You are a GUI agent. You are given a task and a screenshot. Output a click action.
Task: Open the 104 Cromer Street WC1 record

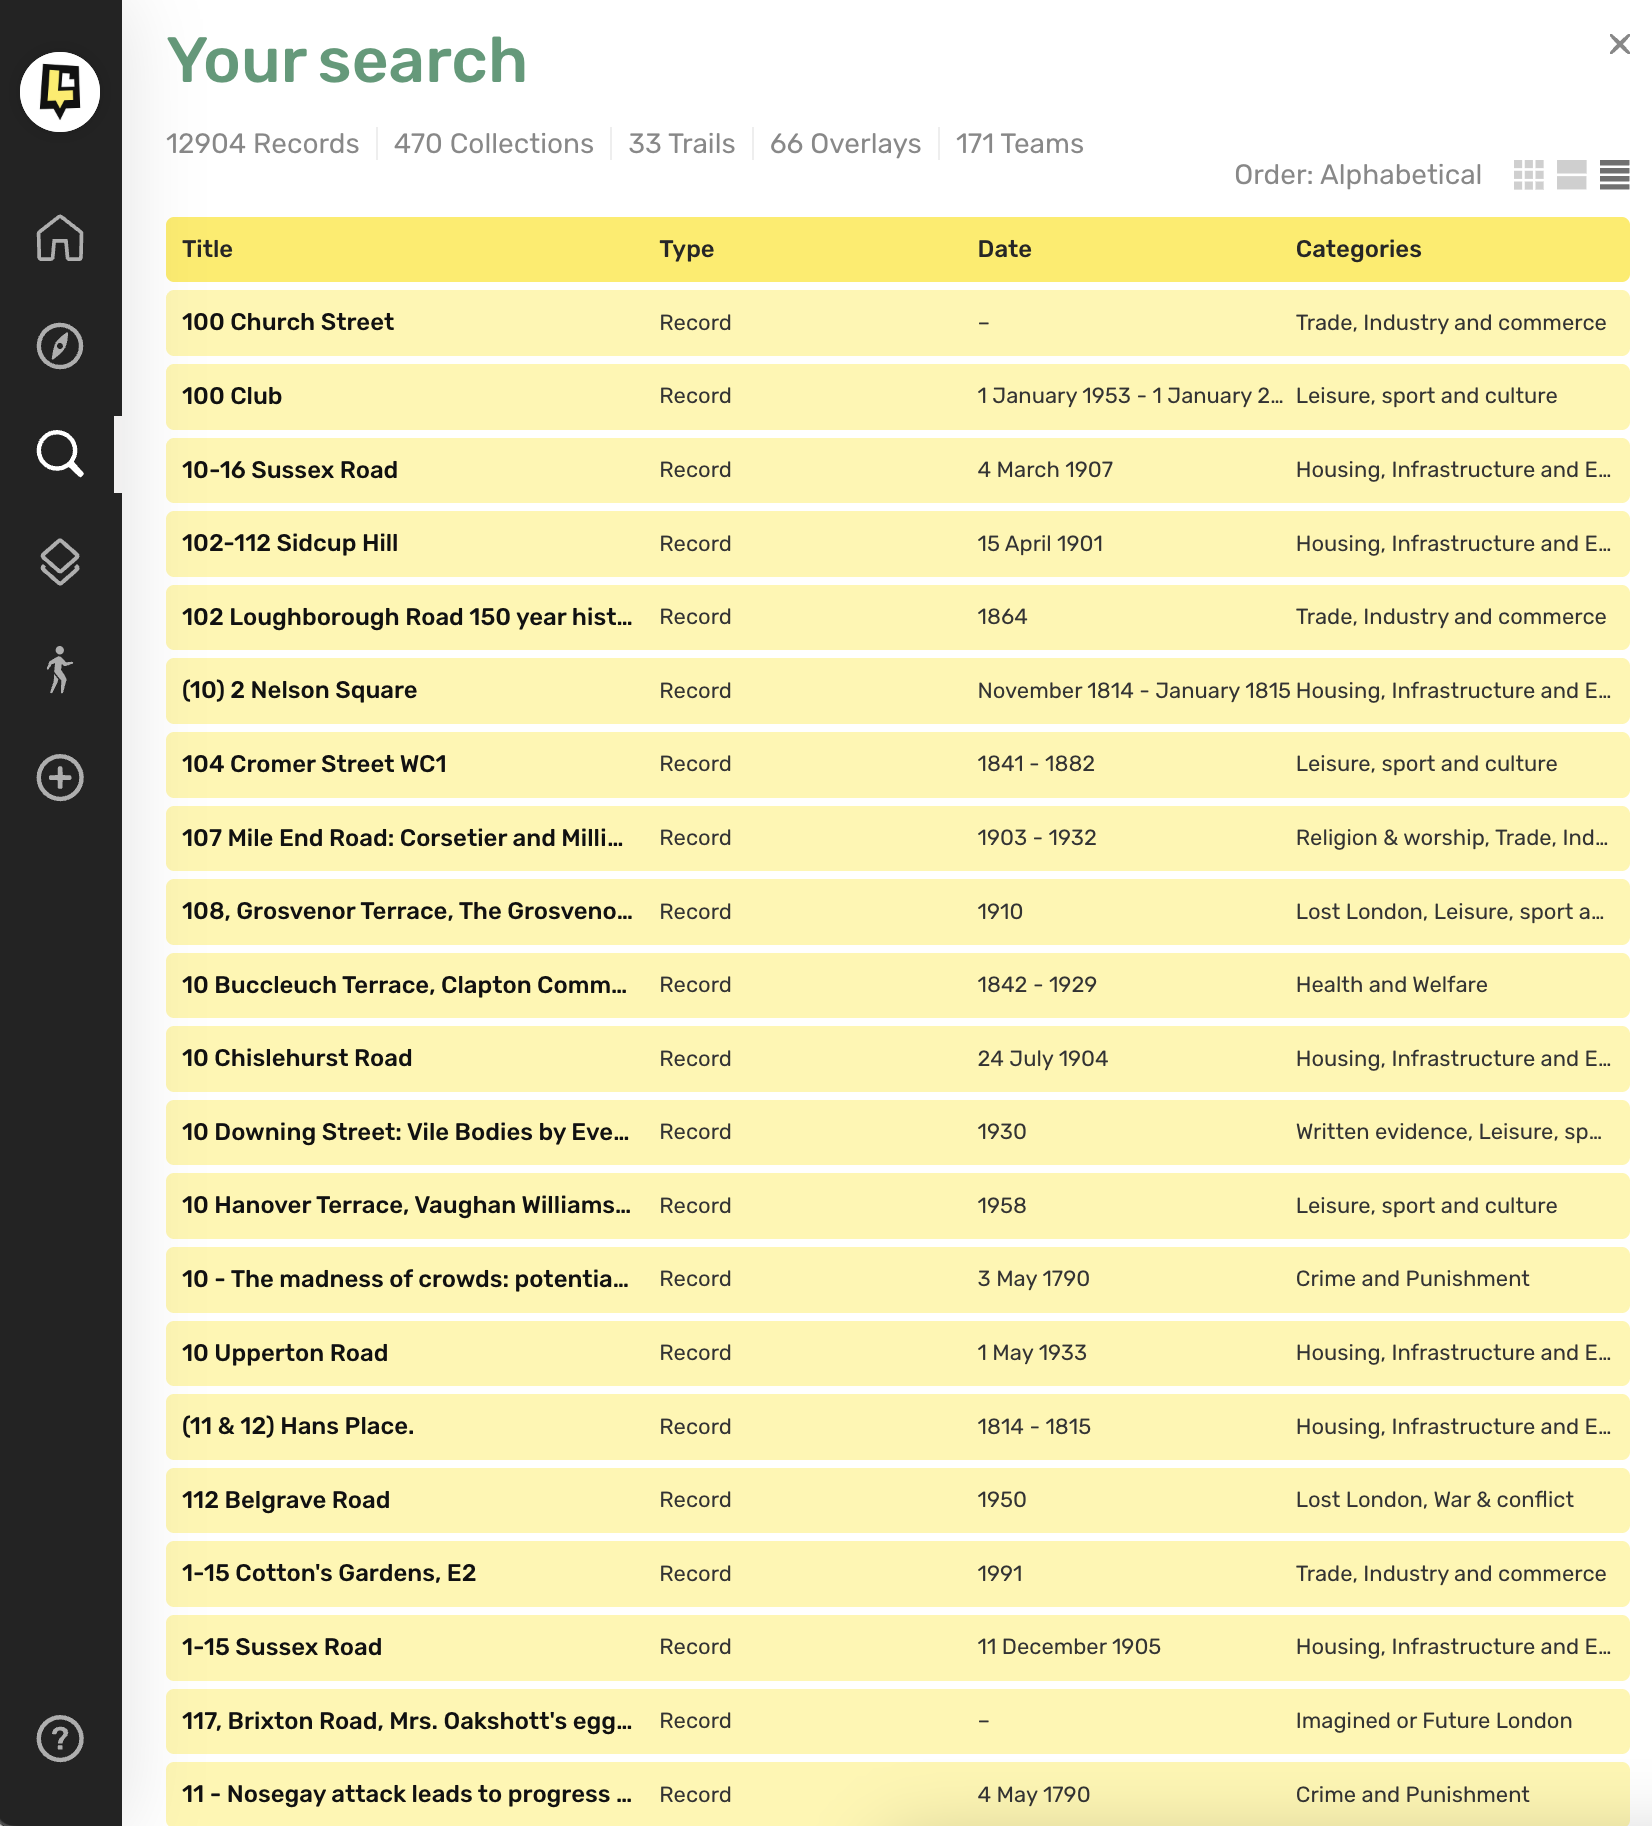coord(314,764)
